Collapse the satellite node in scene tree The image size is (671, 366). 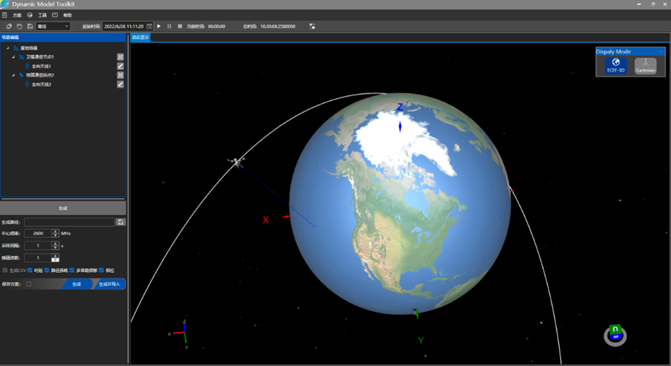point(13,57)
